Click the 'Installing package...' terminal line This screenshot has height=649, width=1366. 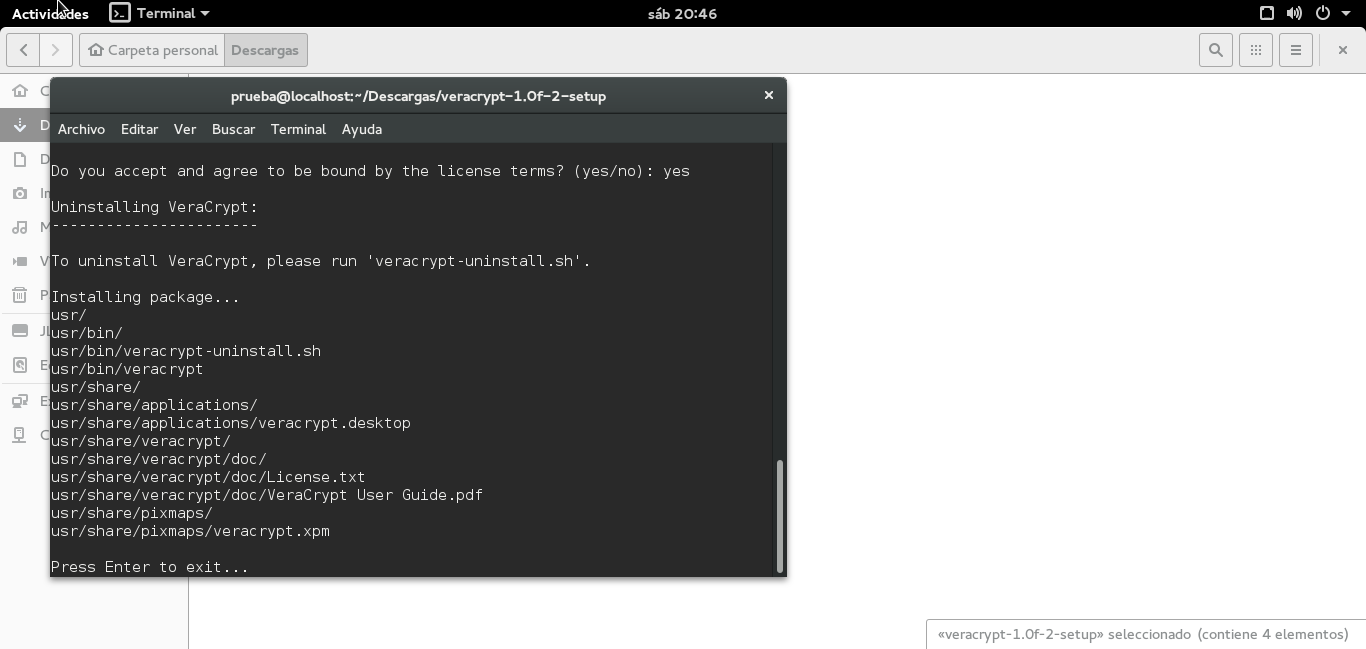click(x=145, y=297)
